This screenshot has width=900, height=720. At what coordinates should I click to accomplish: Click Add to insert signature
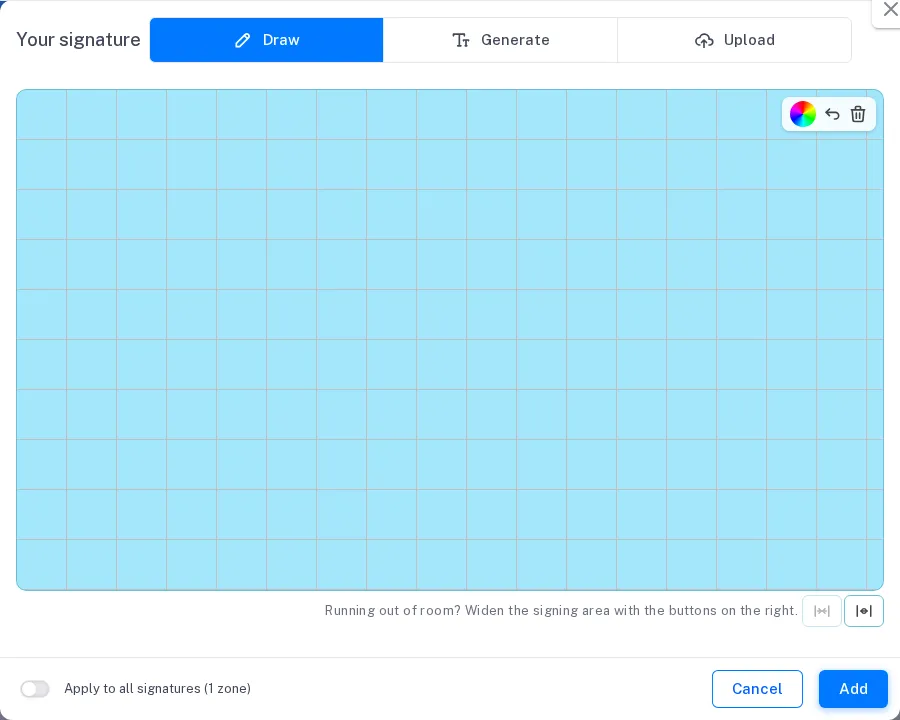(853, 688)
